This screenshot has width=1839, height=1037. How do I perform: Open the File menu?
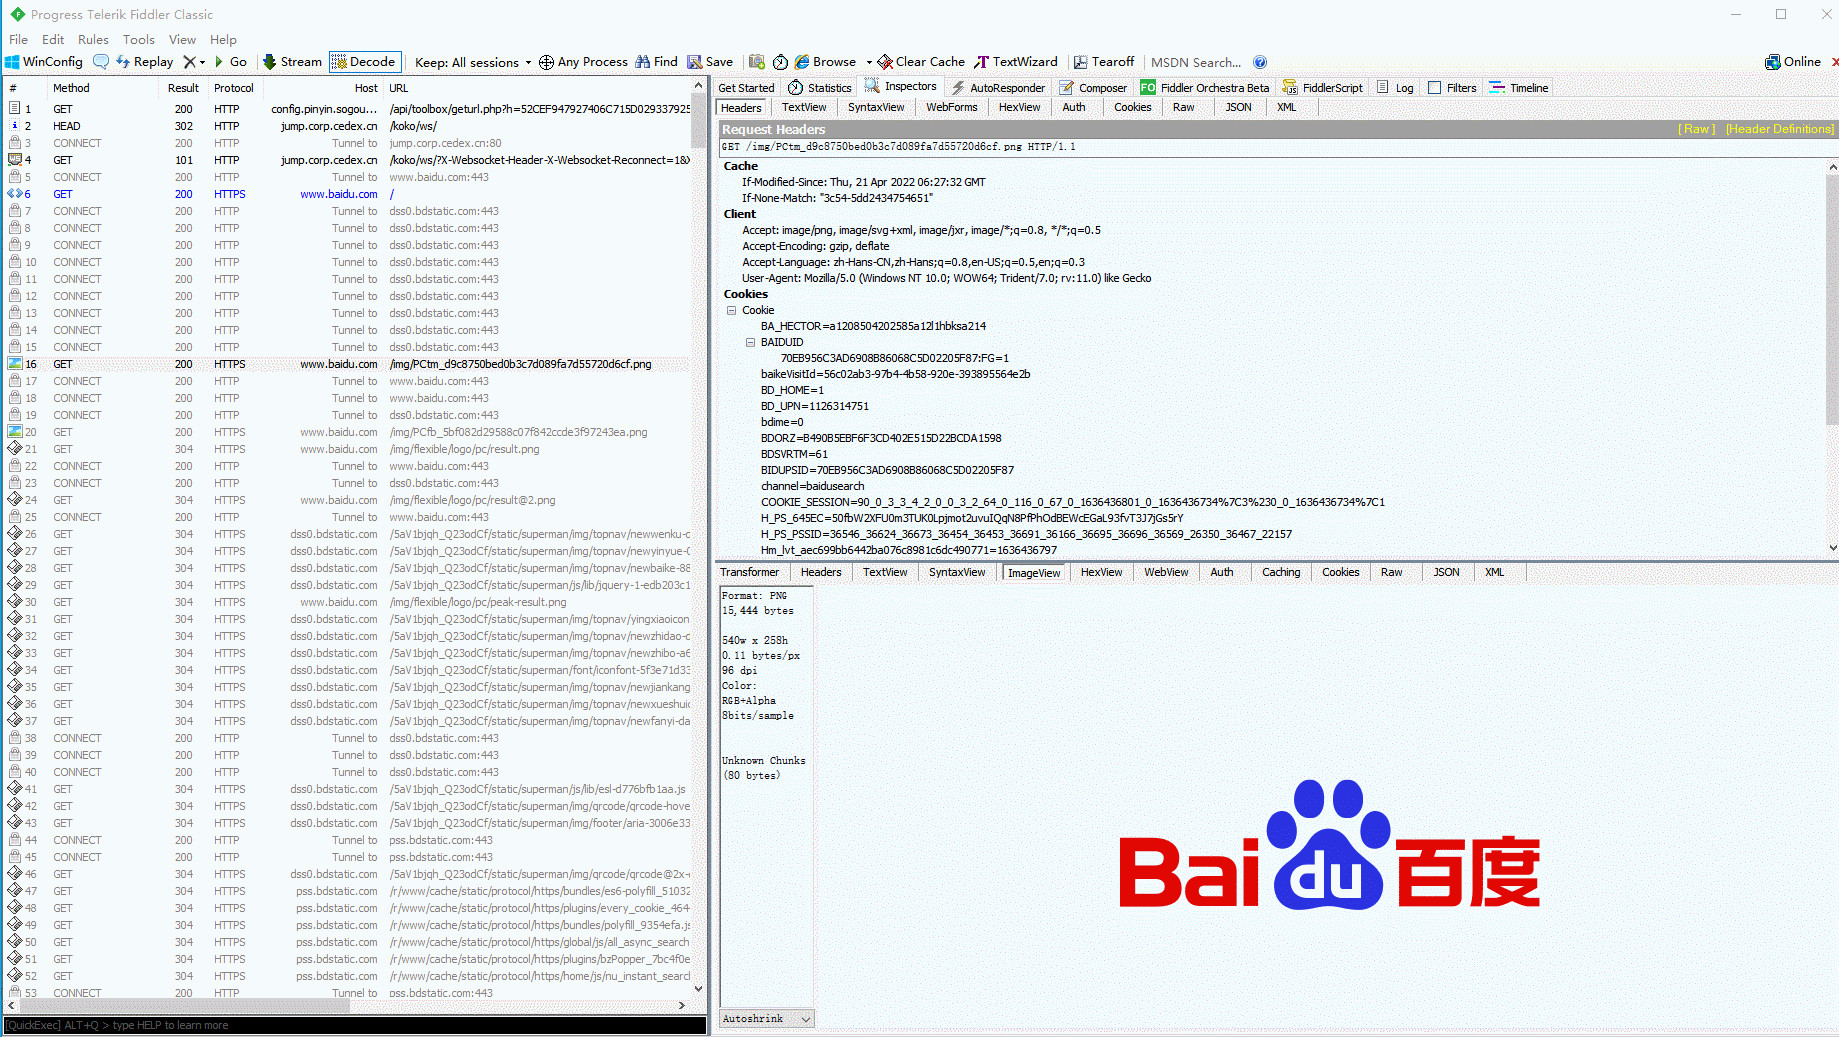(18, 40)
